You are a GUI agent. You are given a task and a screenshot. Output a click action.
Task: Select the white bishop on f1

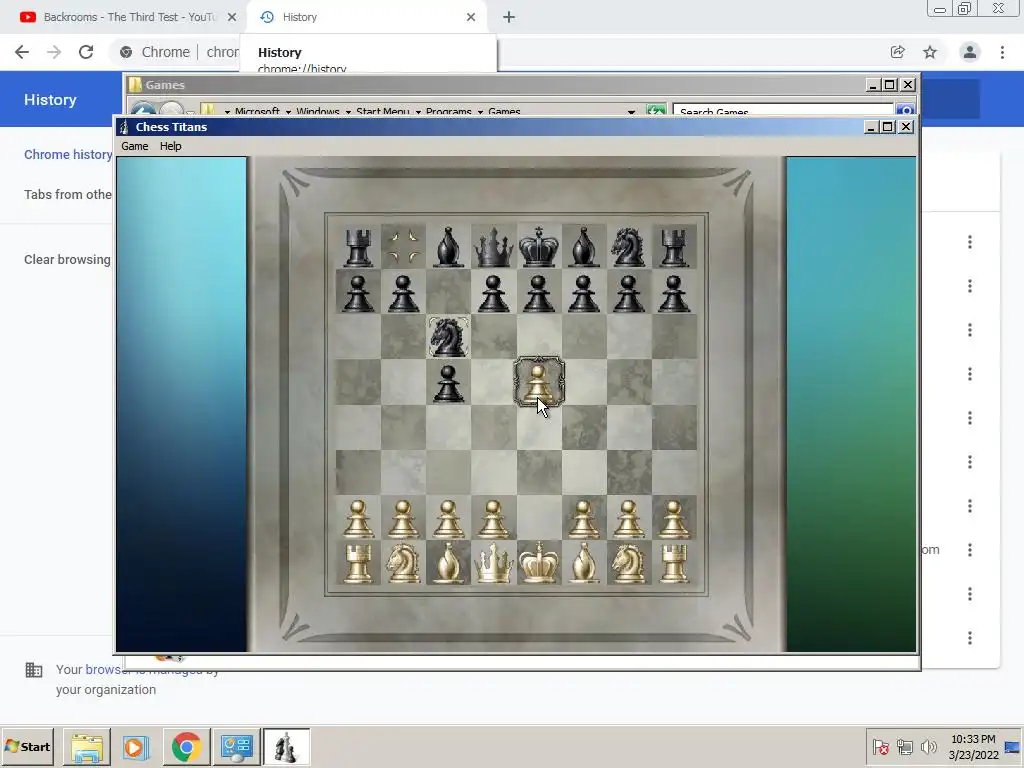click(x=584, y=563)
